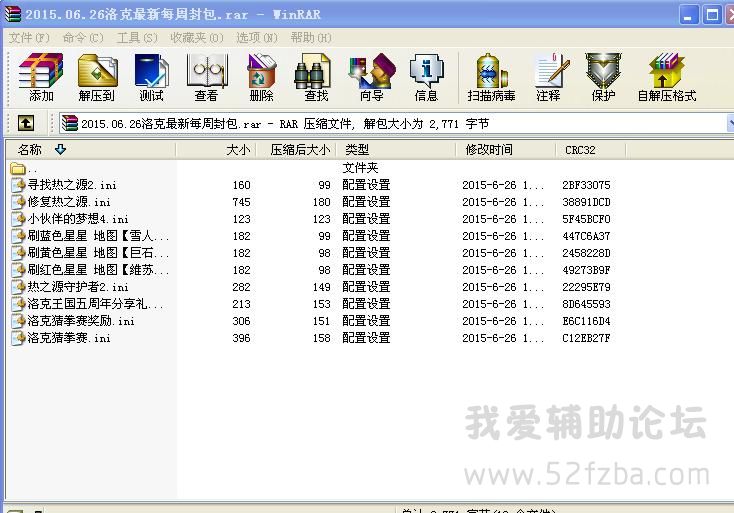Select file name 热之源守护者2.ini
This screenshot has width=734, height=513.
(x=78, y=286)
